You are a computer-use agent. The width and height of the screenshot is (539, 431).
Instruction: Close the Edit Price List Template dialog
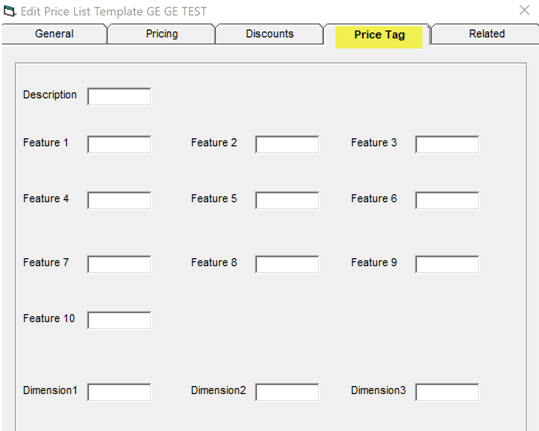[x=524, y=10]
